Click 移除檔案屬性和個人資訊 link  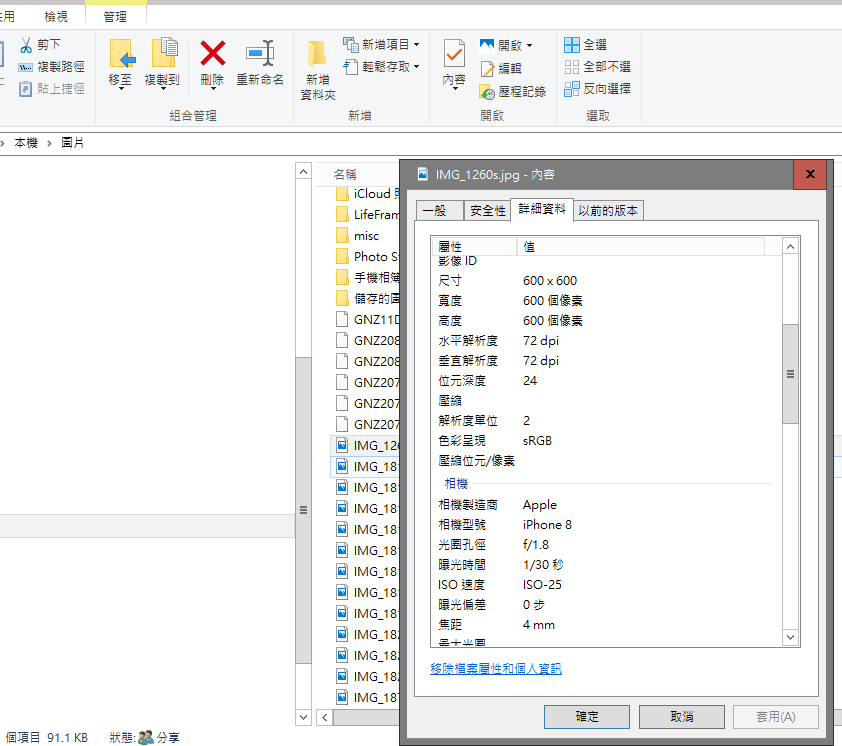496,669
